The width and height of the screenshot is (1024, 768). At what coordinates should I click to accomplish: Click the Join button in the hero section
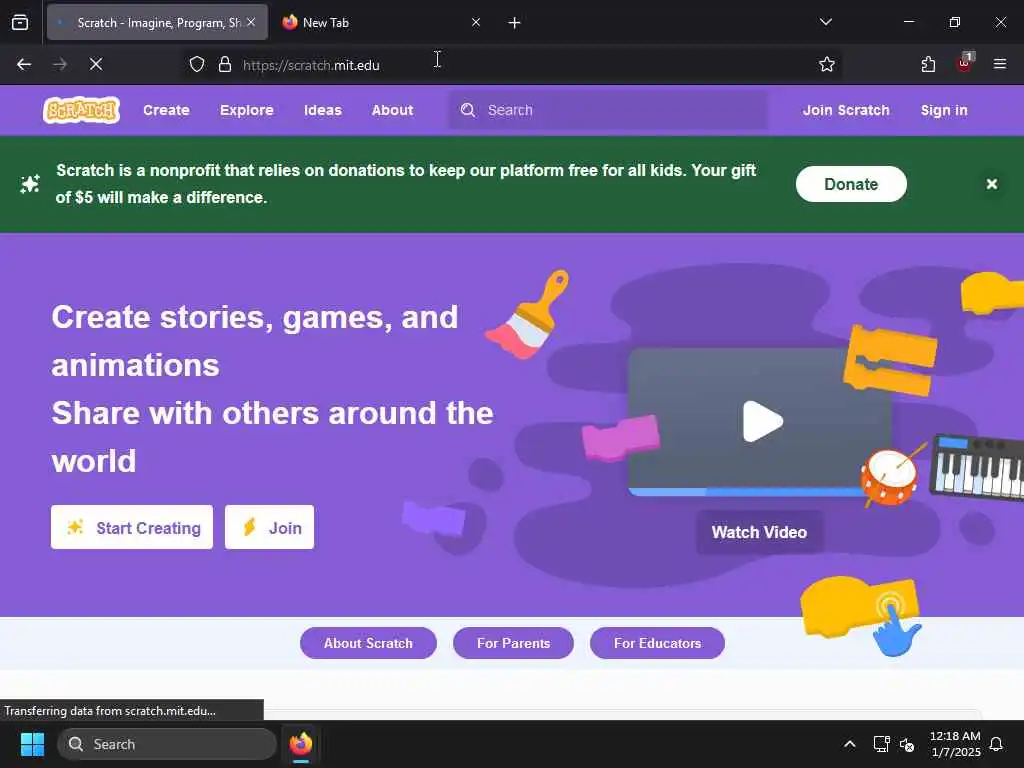click(x=269, y=527)
